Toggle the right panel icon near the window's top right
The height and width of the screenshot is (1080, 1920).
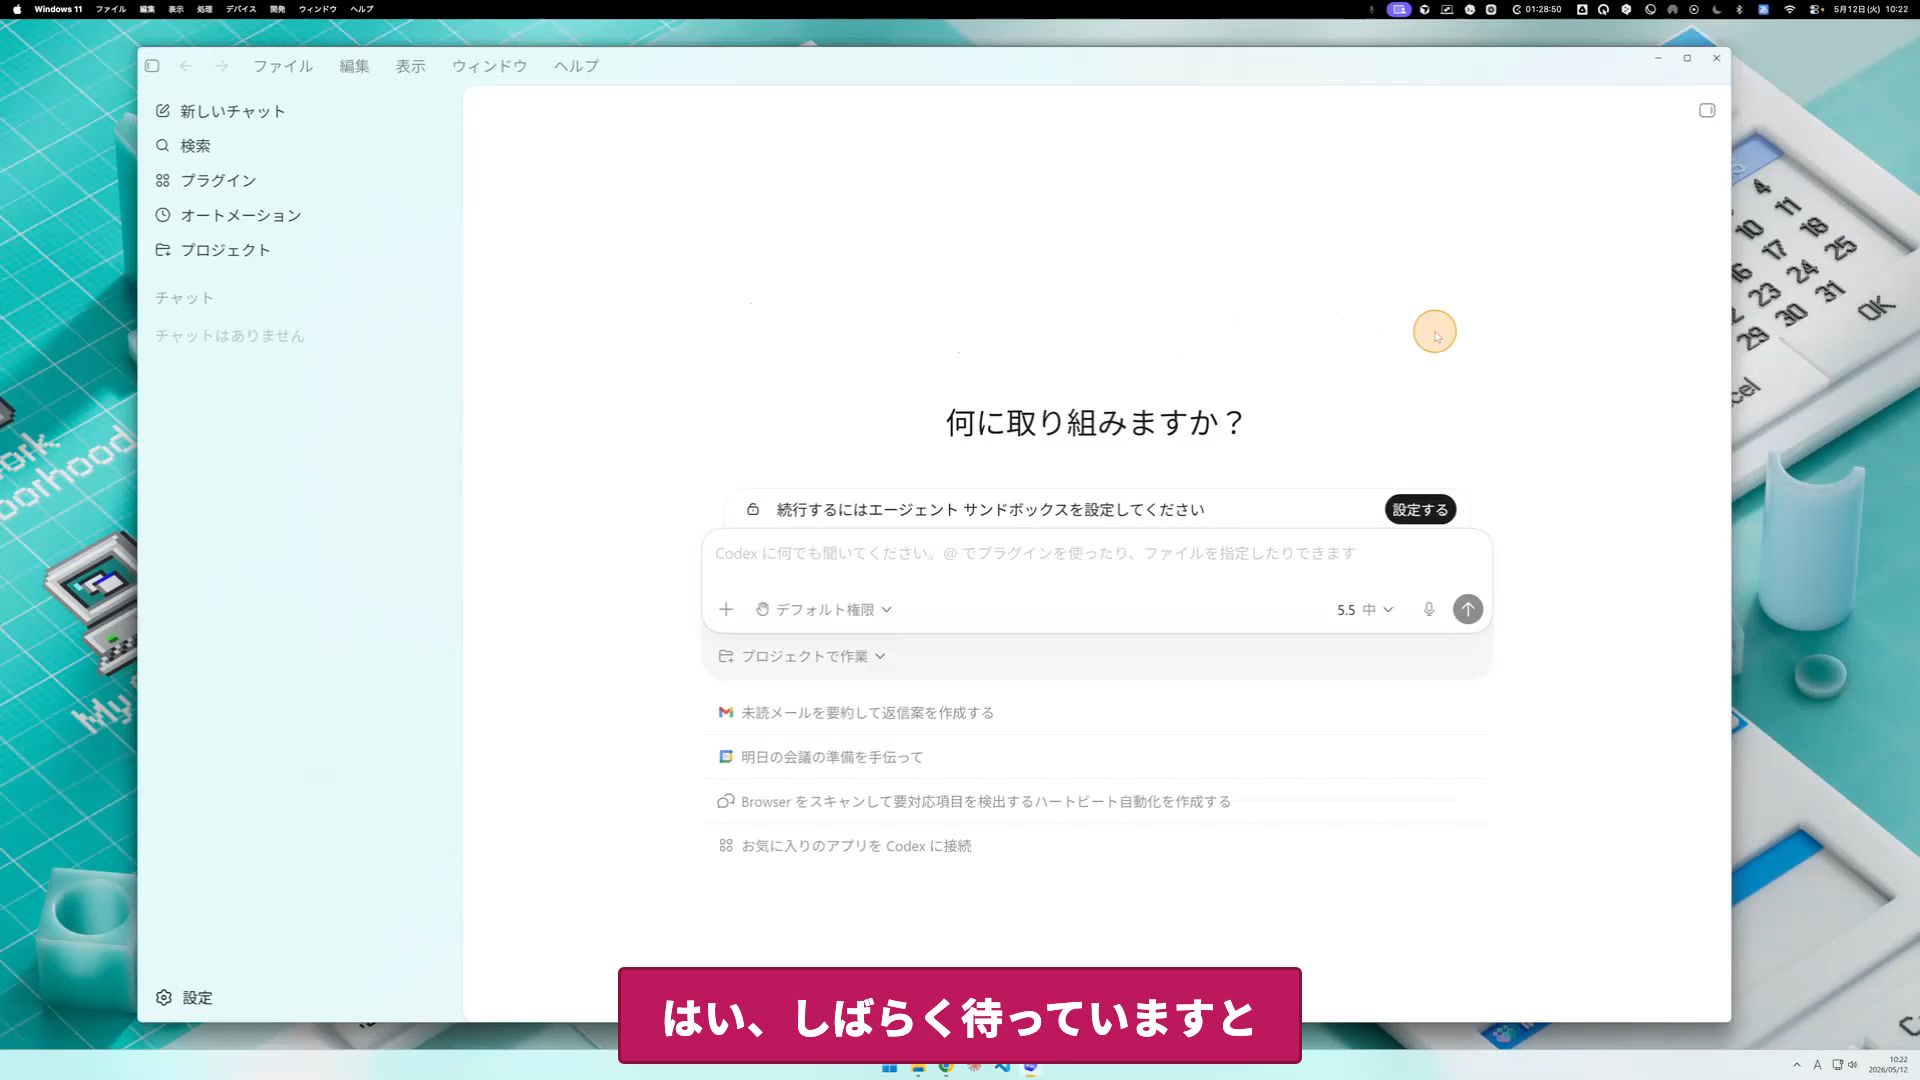(x=1707, y=111)
